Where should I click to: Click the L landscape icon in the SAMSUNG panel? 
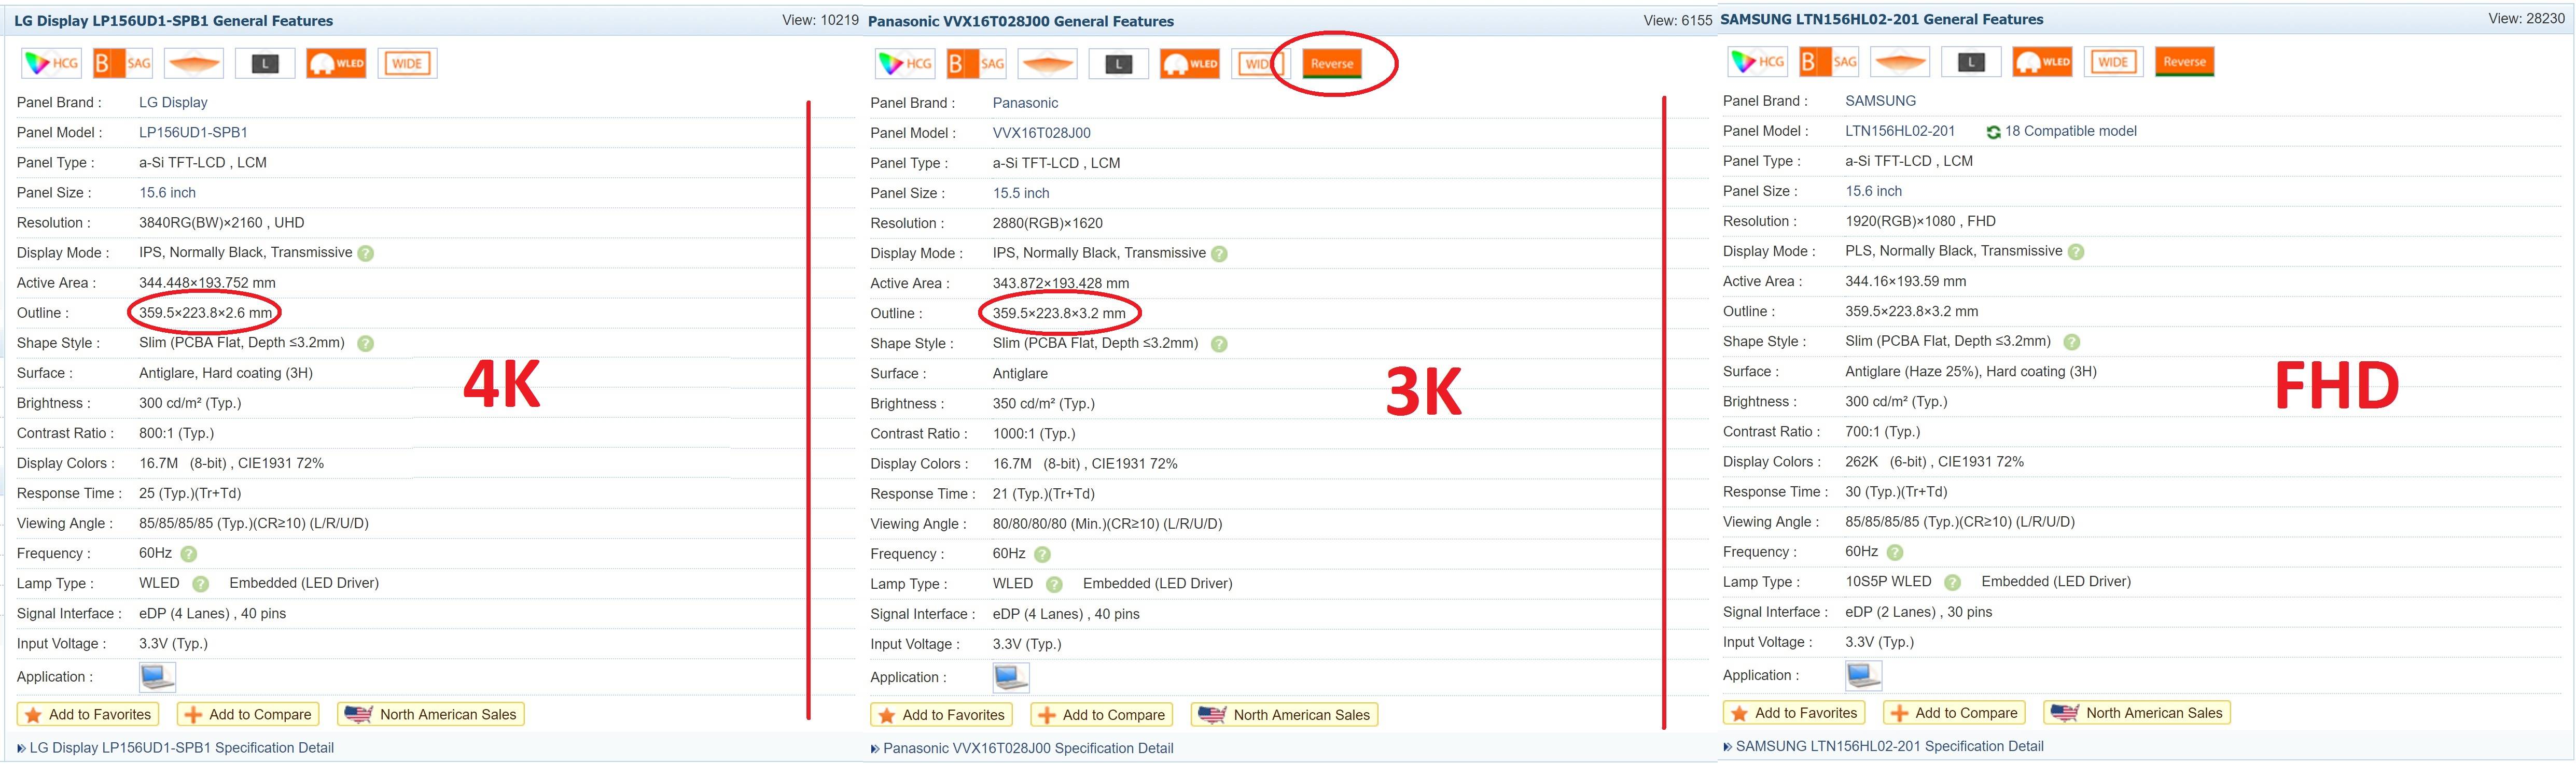click(1972, 62)
